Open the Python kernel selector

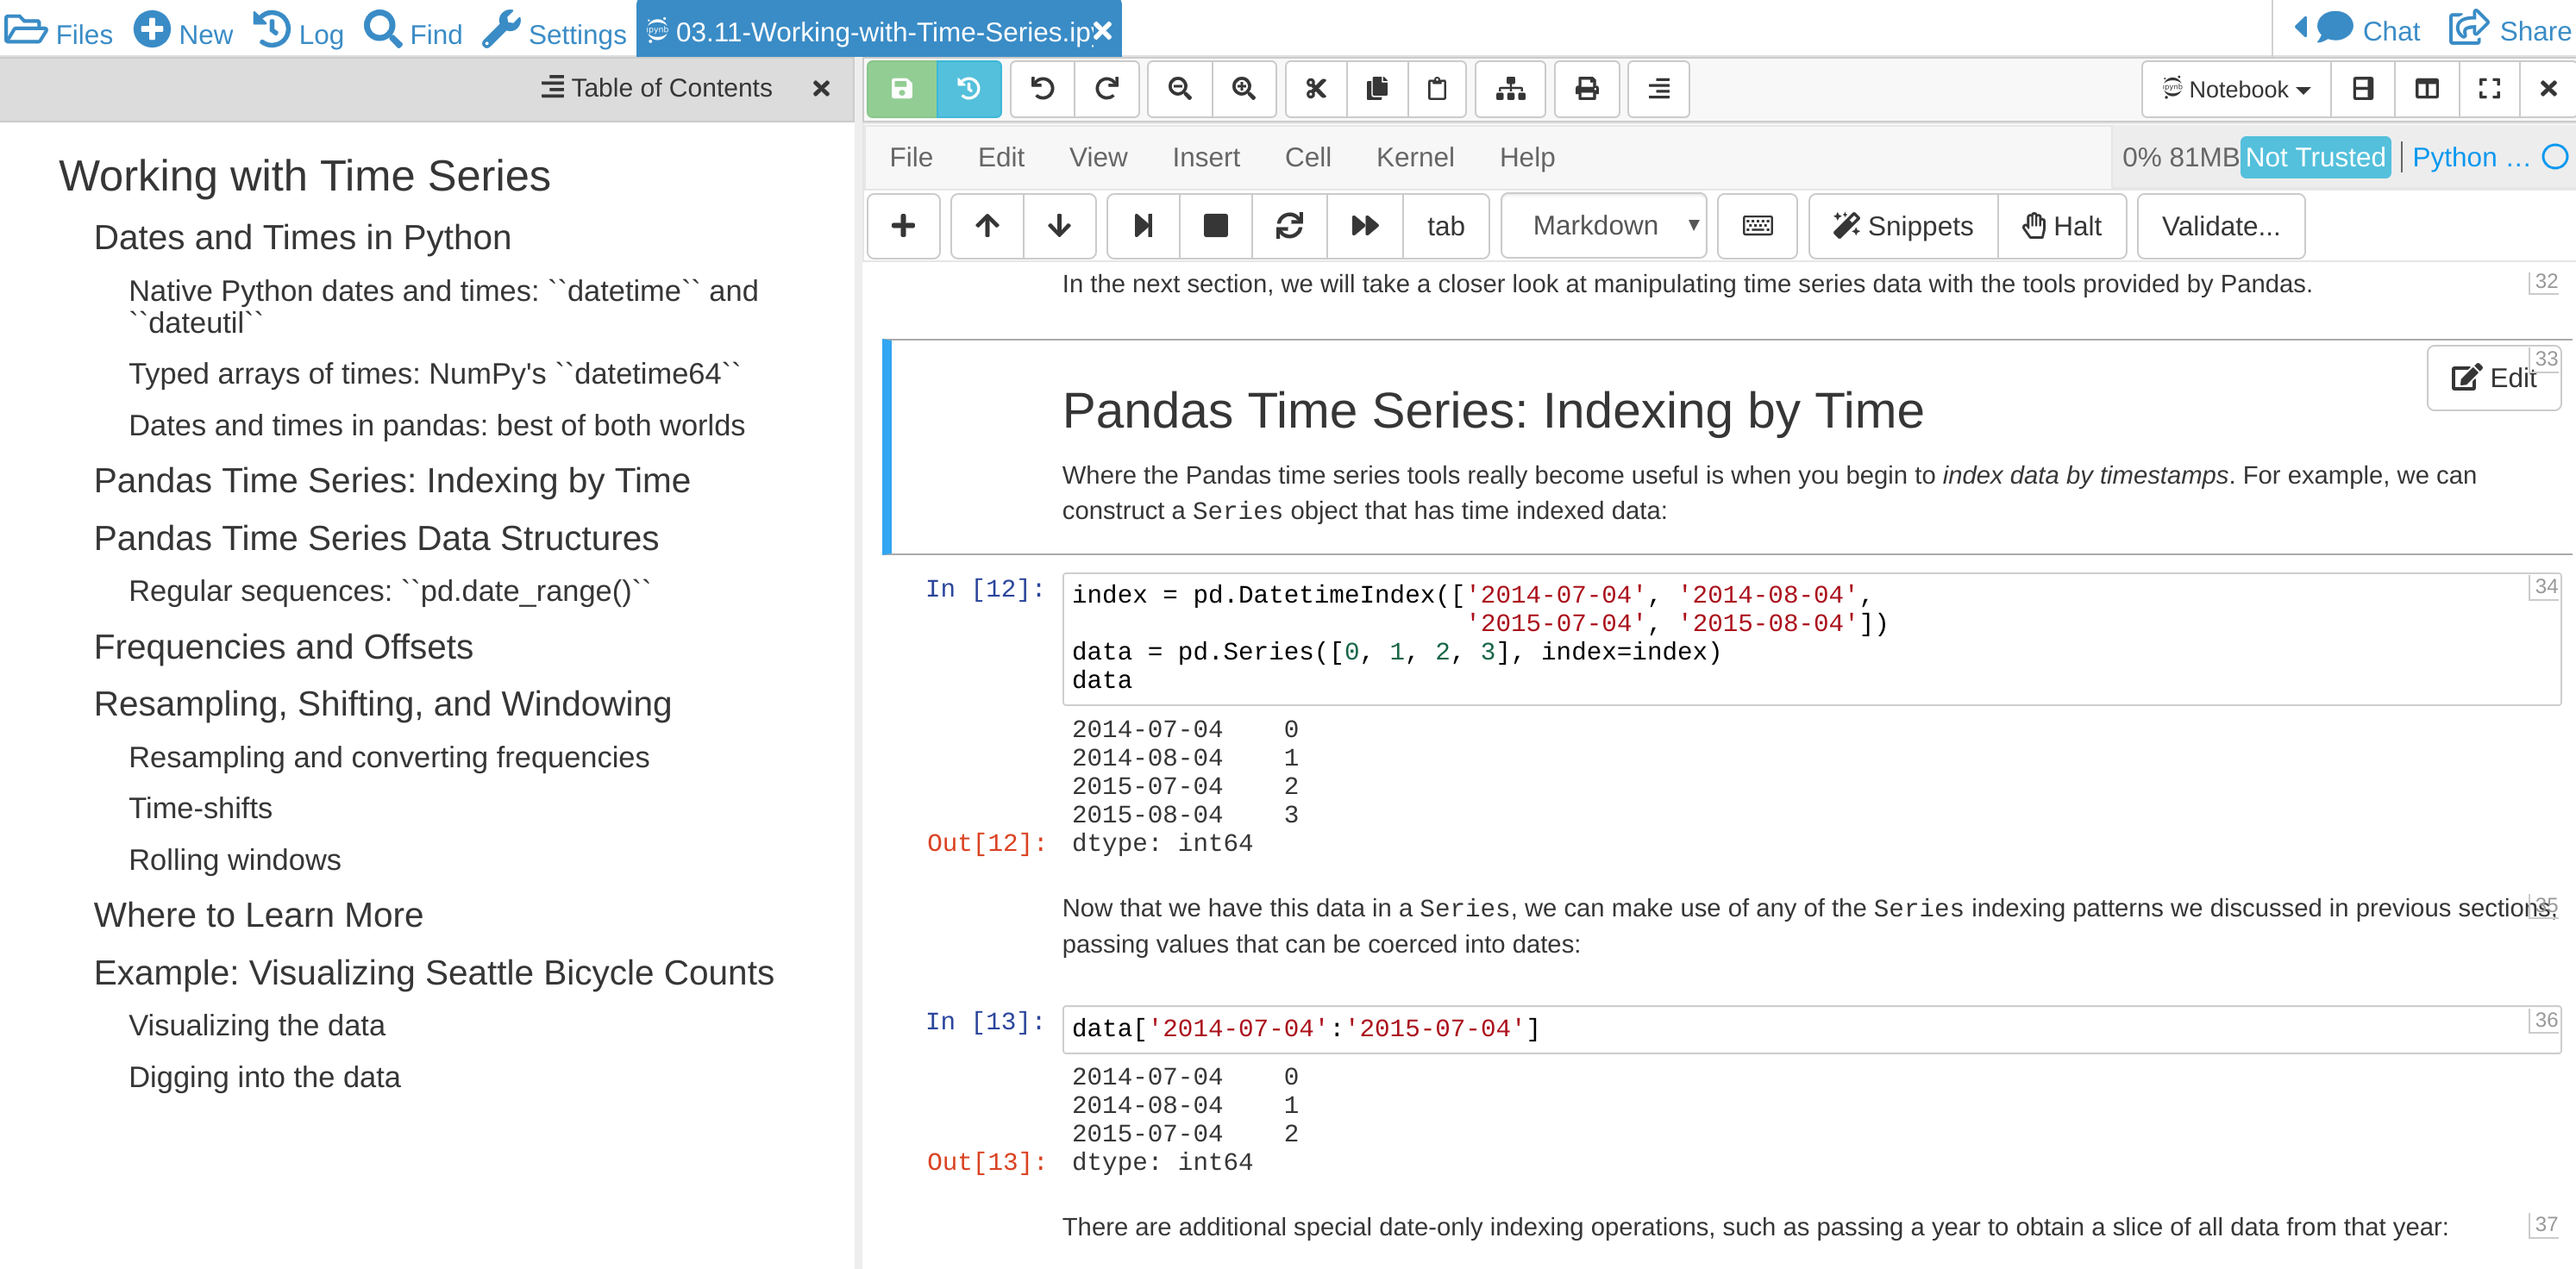point(2472,157)
